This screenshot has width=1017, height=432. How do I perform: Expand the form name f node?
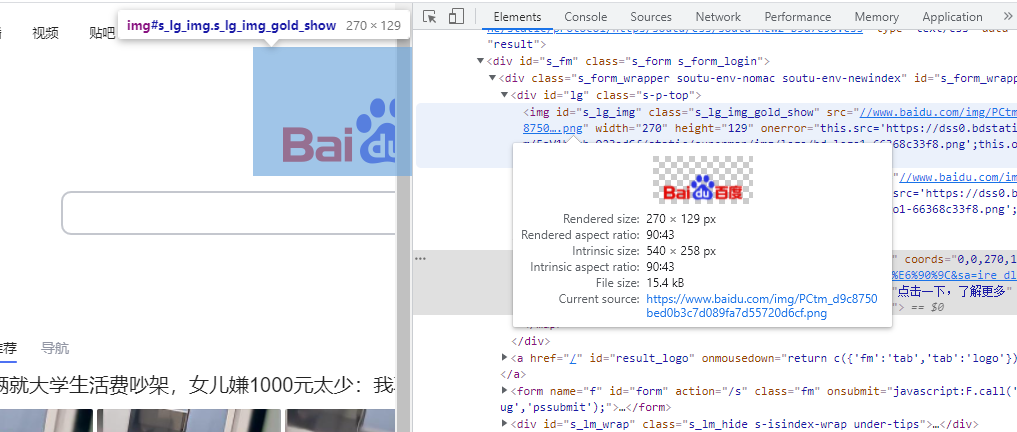tap(505, 390)
